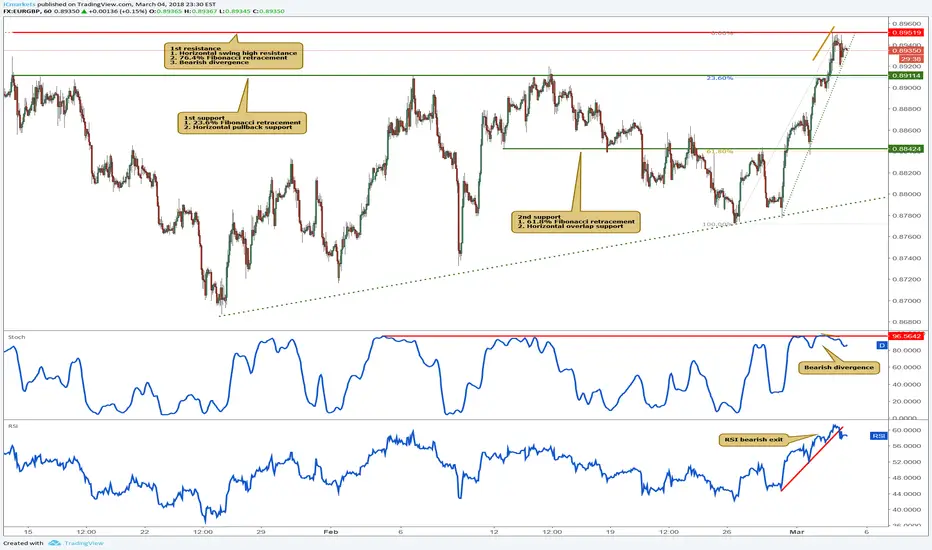Select the 1st resistance annotation callout
Screen dimensions: 932x550
[x=233, y=55]
